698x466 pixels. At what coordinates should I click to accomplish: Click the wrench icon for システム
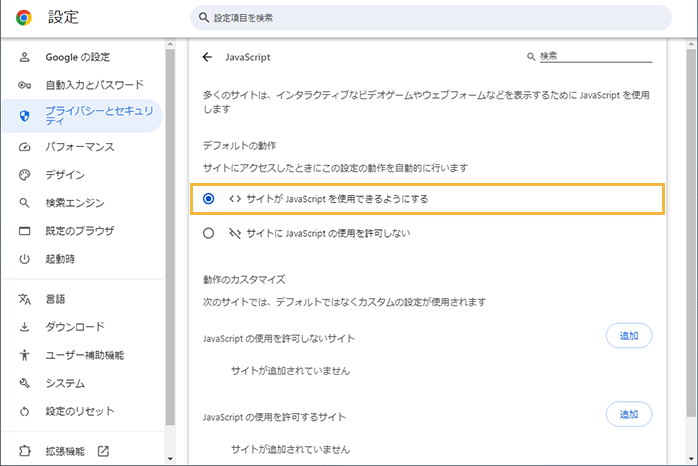(x=24, y=383)
